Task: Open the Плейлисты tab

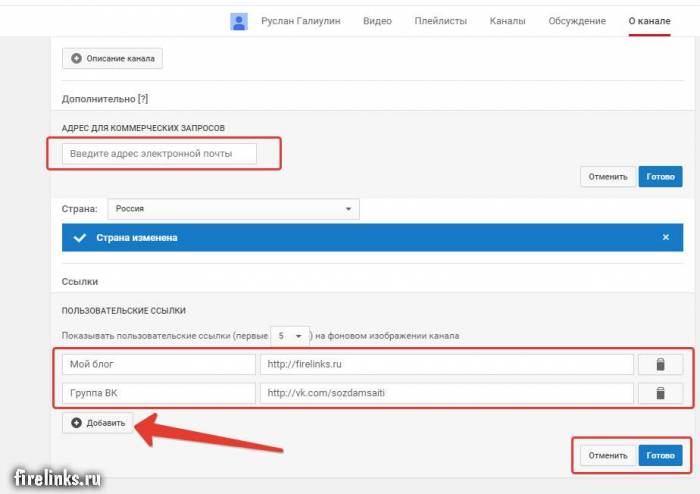Action: (x=441, y=21)
